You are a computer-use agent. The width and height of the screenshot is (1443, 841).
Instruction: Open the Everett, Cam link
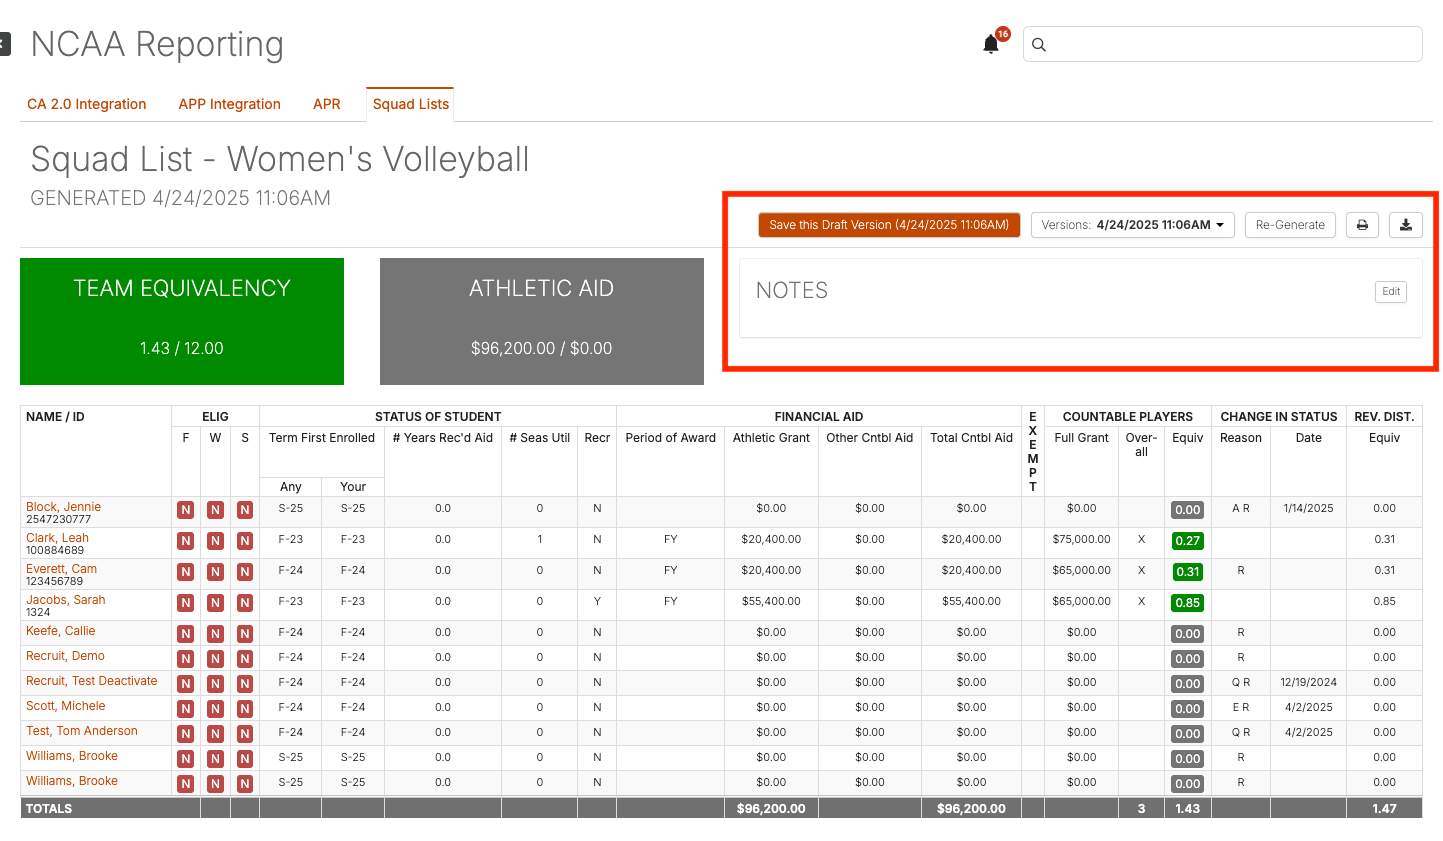click(x=61, y=569)
